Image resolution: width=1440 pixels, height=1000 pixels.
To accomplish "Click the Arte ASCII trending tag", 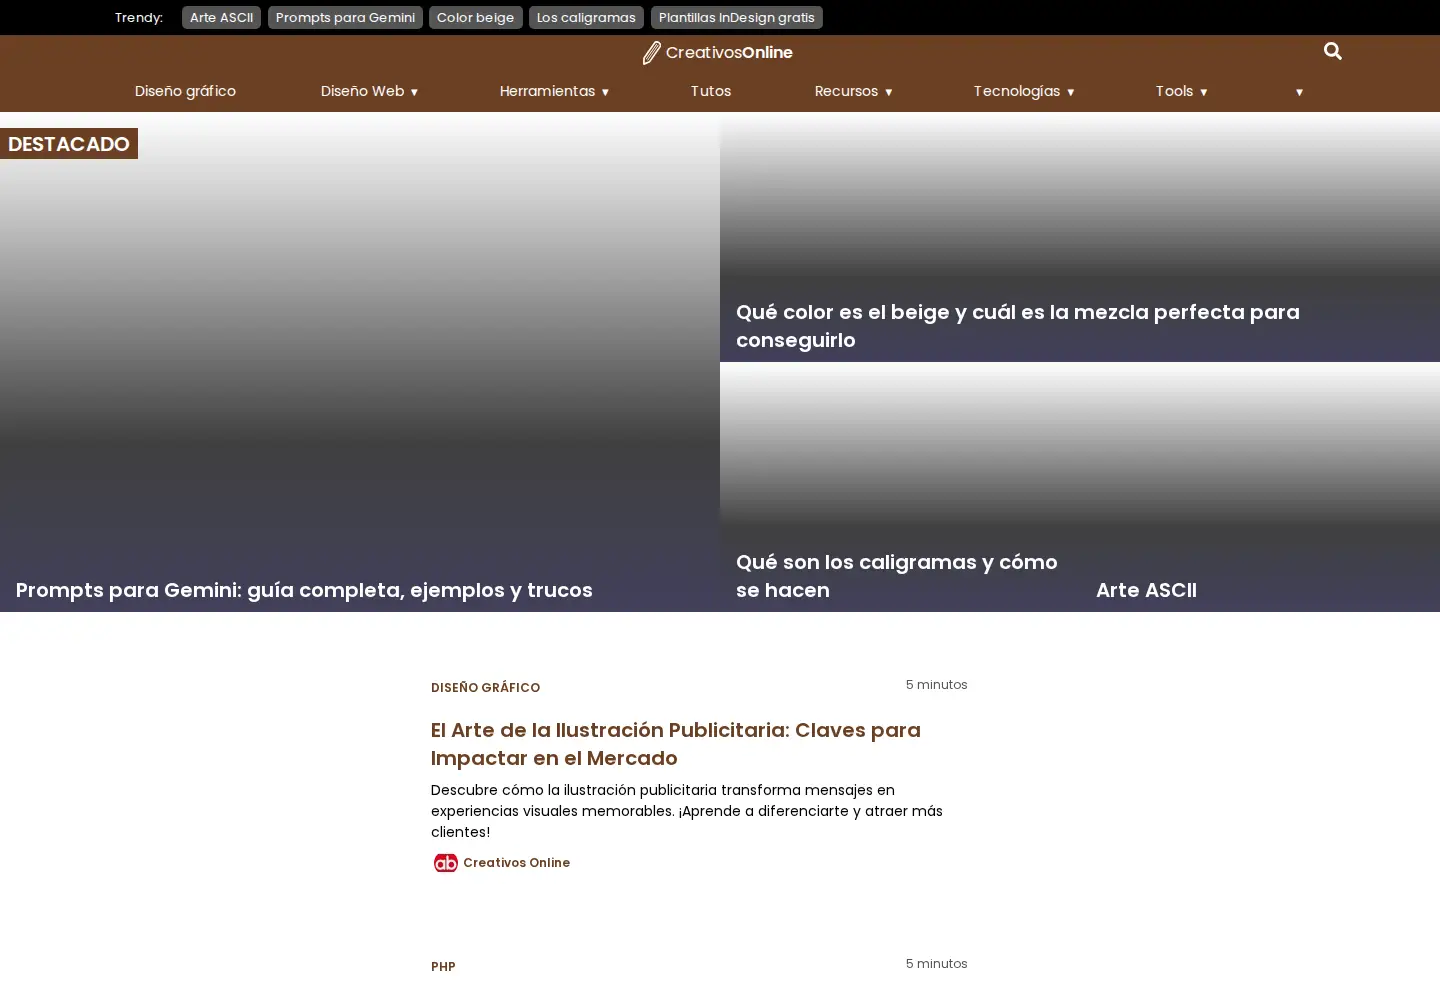I will point(221,17).
